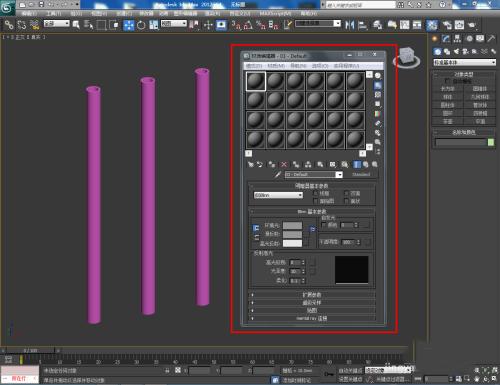Select the first material sample slot
The image size is (500, 385).
256,81
